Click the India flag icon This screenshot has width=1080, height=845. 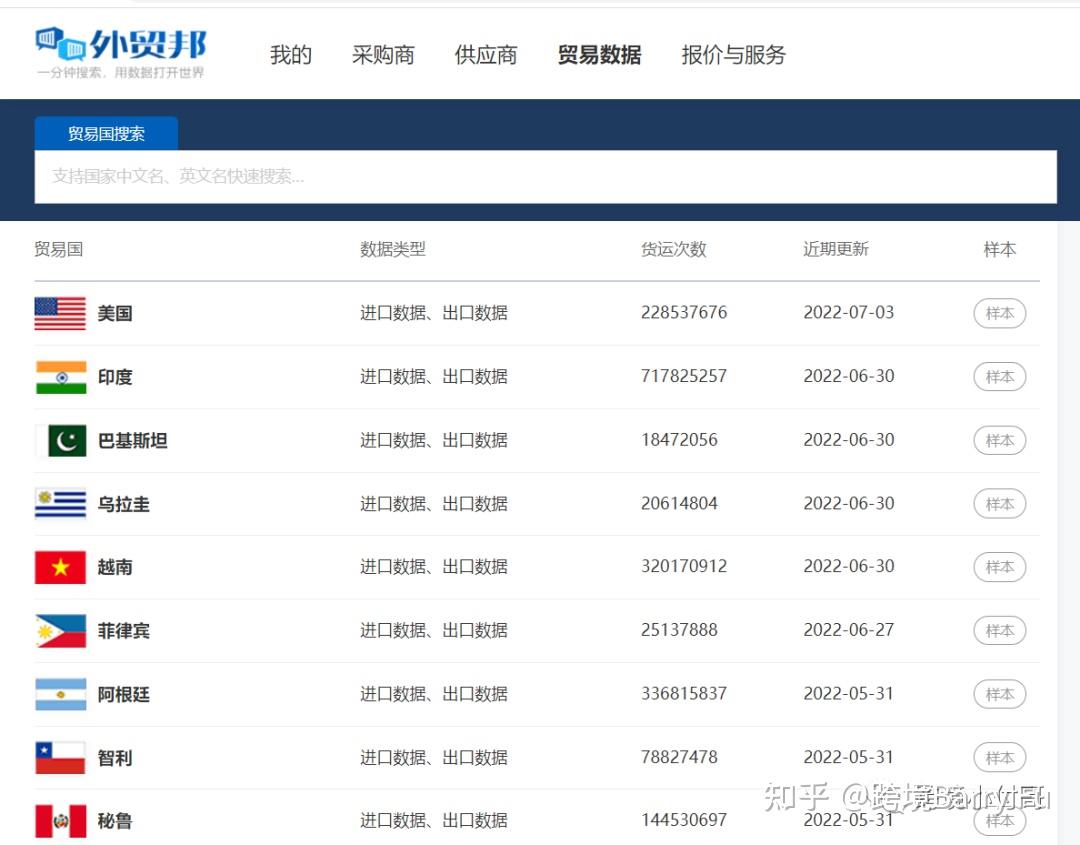pos(61,377)
